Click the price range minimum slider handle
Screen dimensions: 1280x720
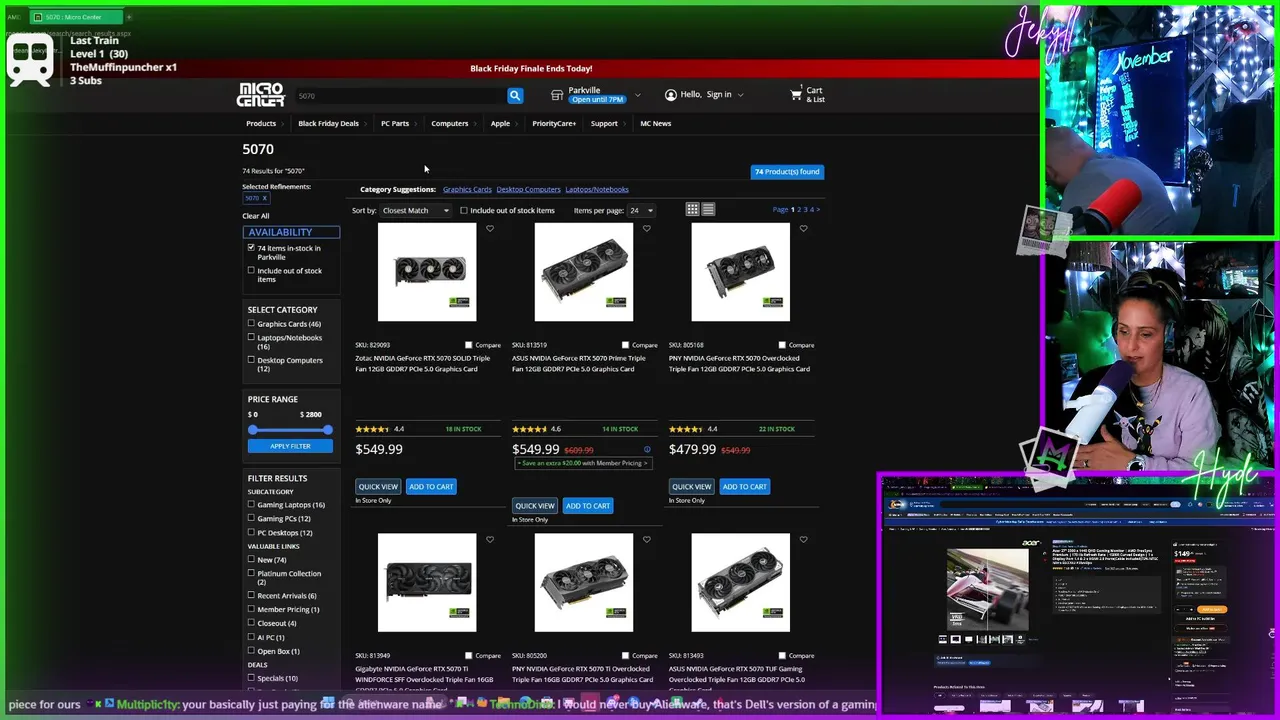coord(253,430)
